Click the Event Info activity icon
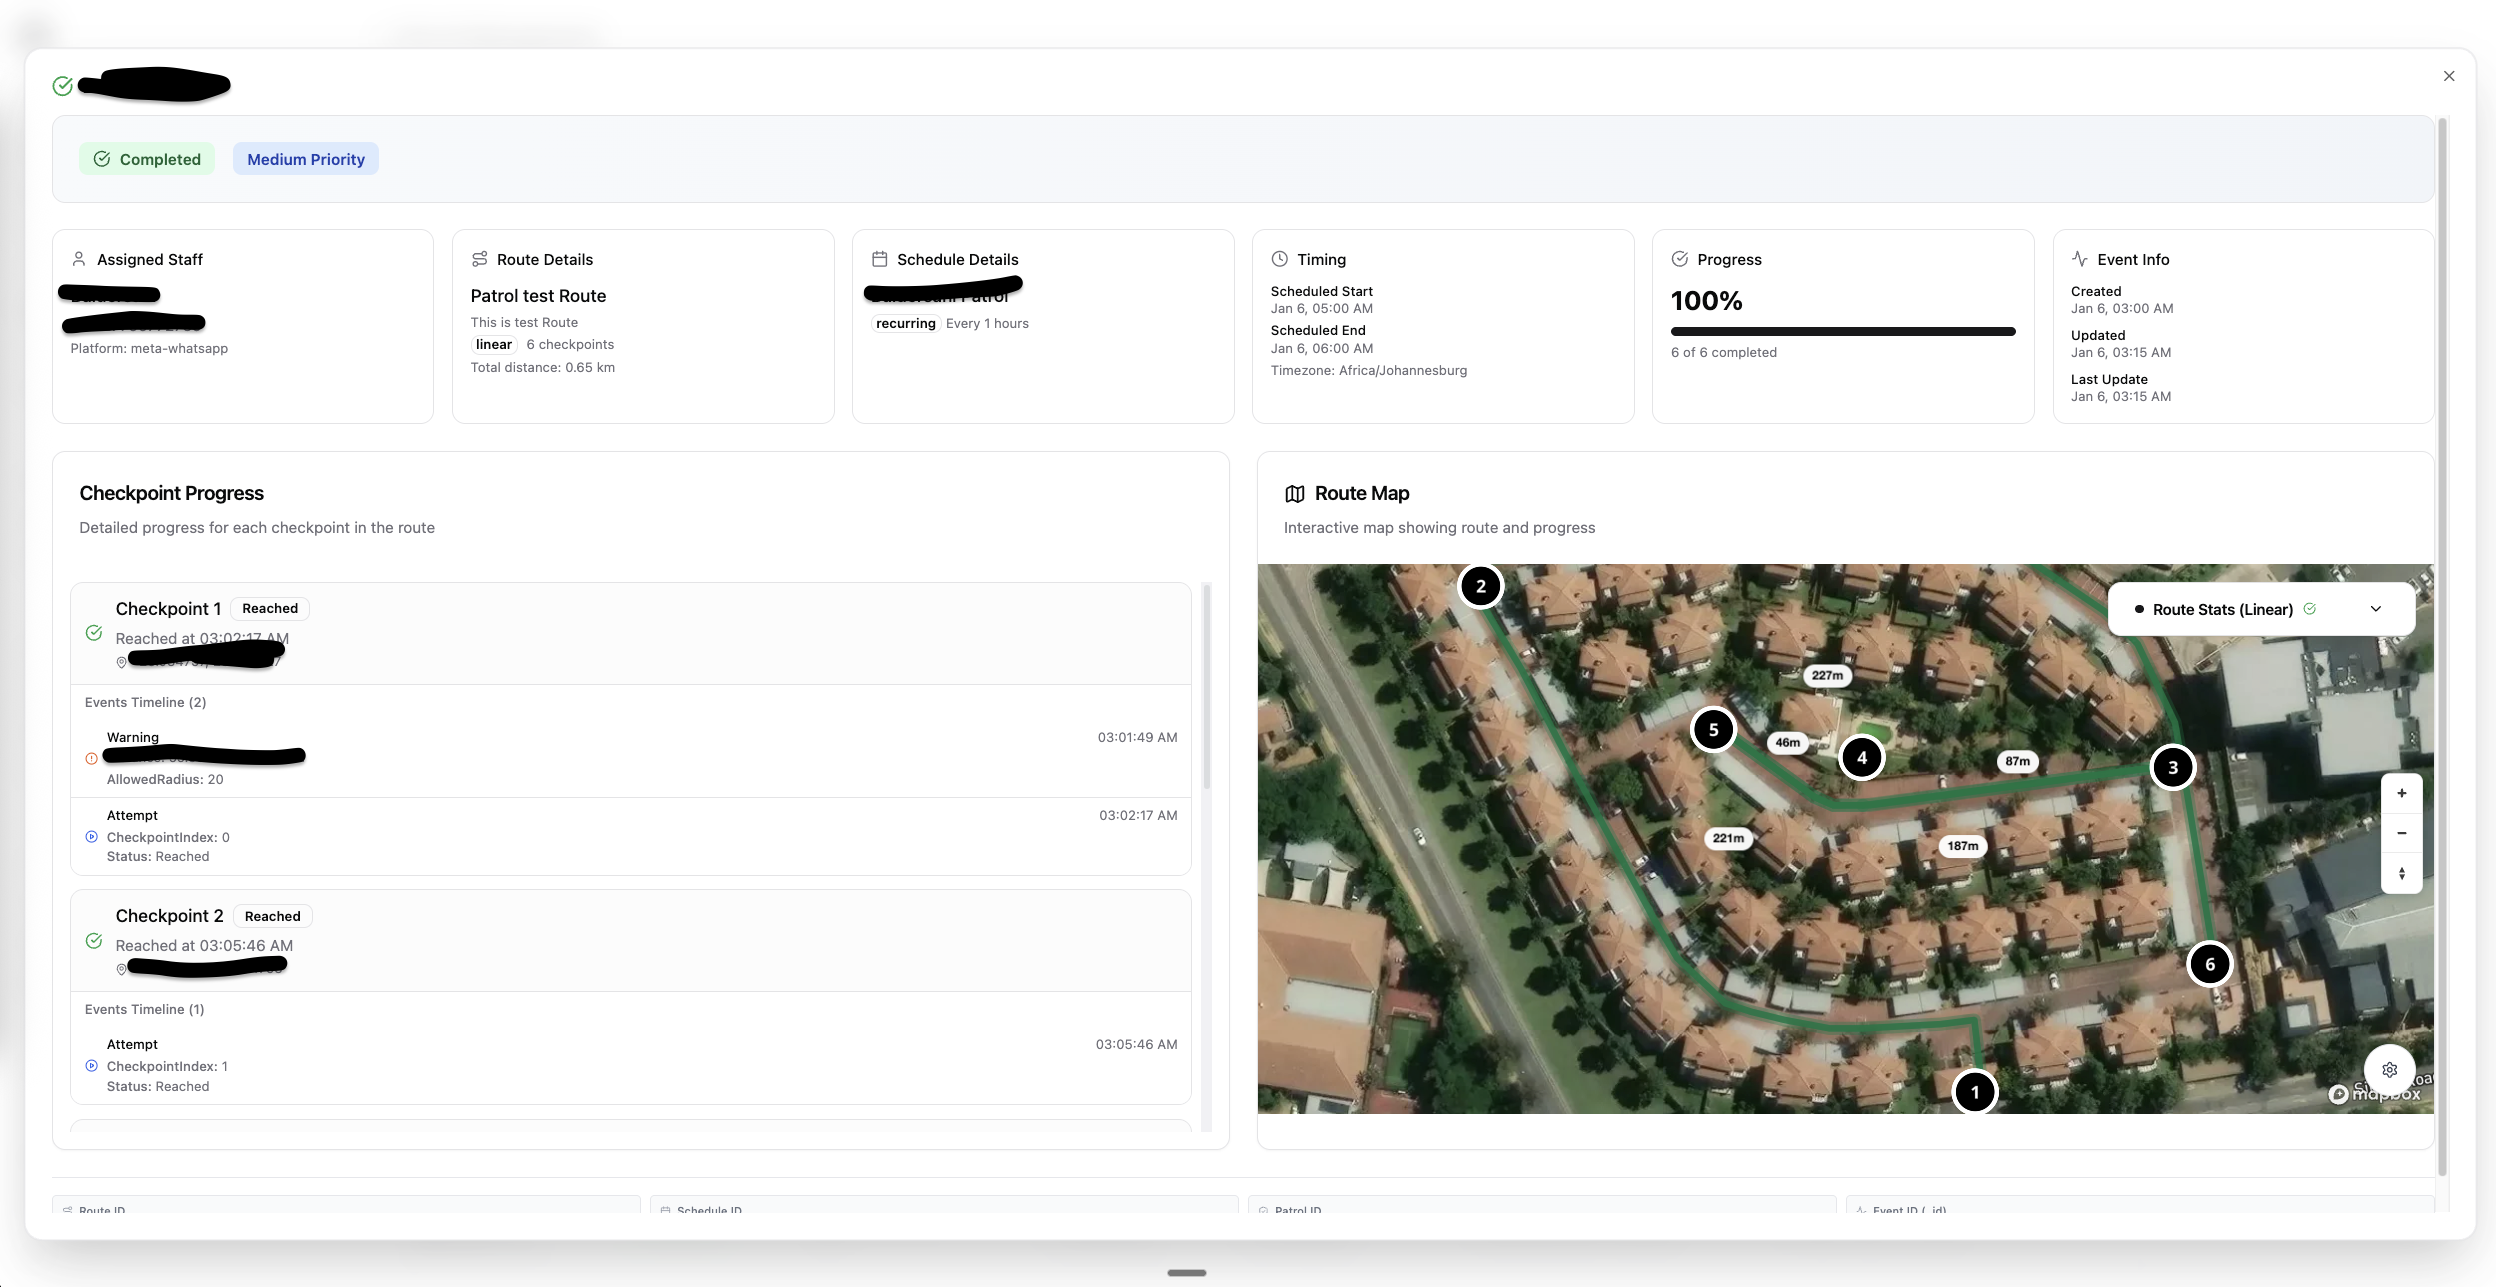 point(2078,258)
